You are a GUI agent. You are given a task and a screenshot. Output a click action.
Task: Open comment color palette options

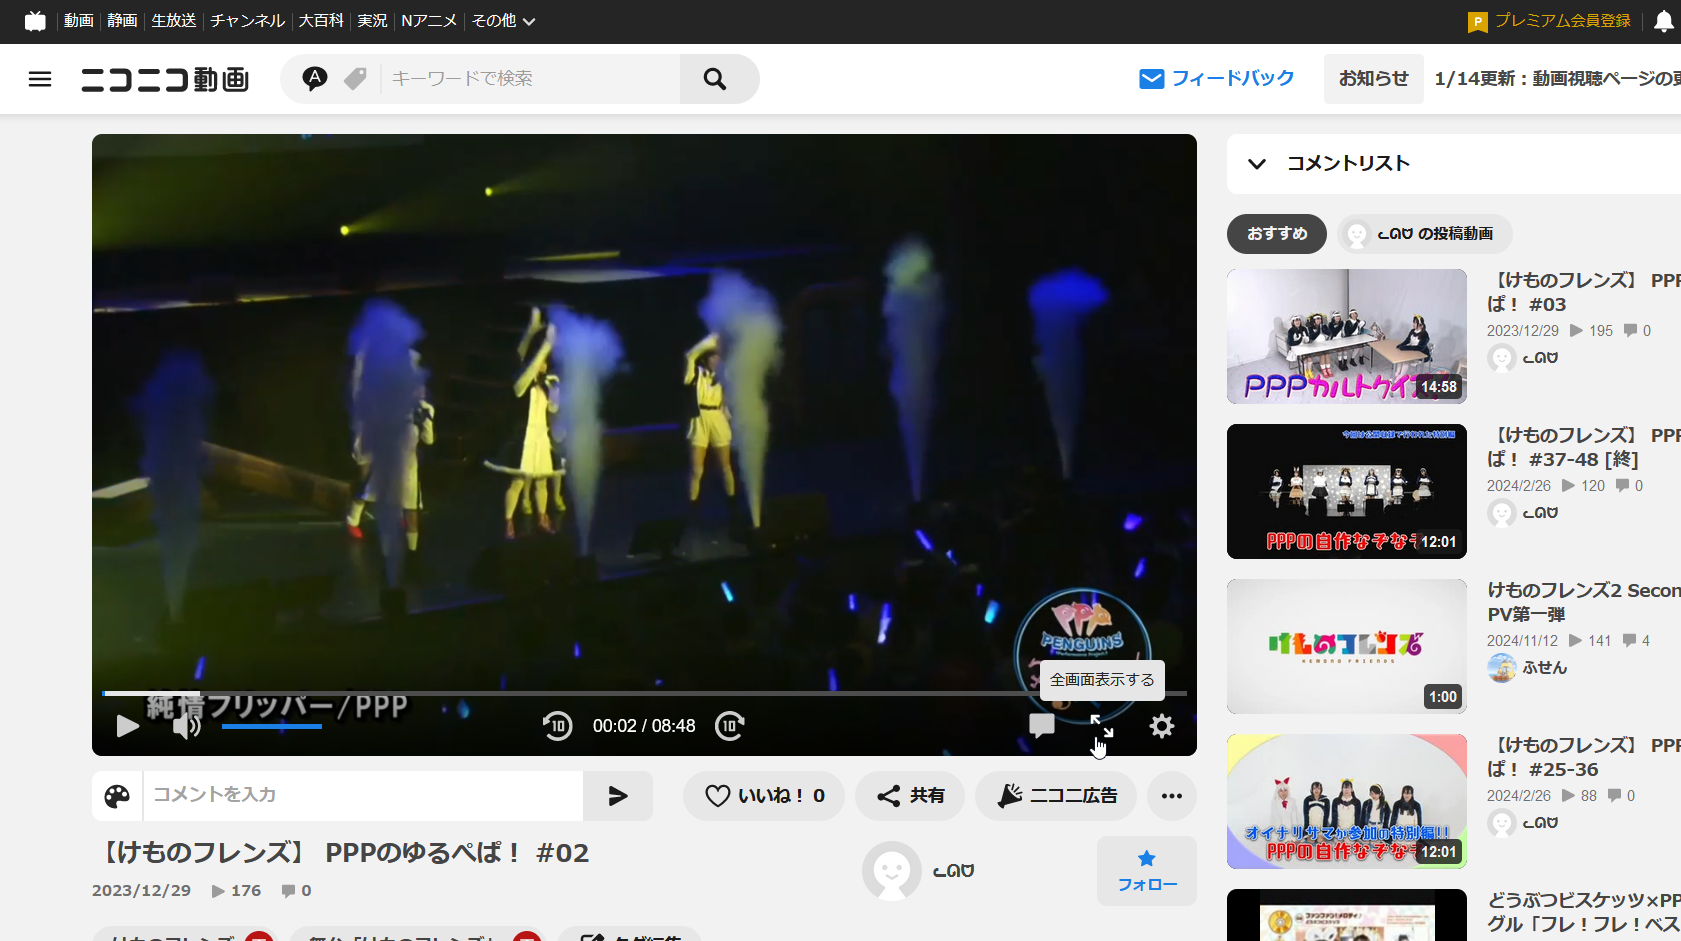(117, 796)
